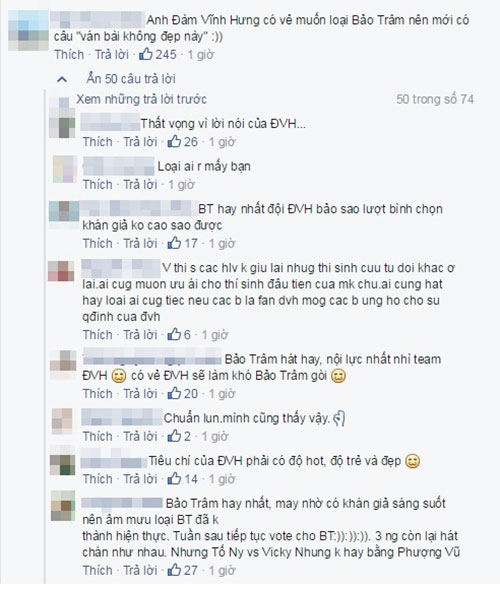Click 'Trả lời' under the top comment

[x=112, y=54]
